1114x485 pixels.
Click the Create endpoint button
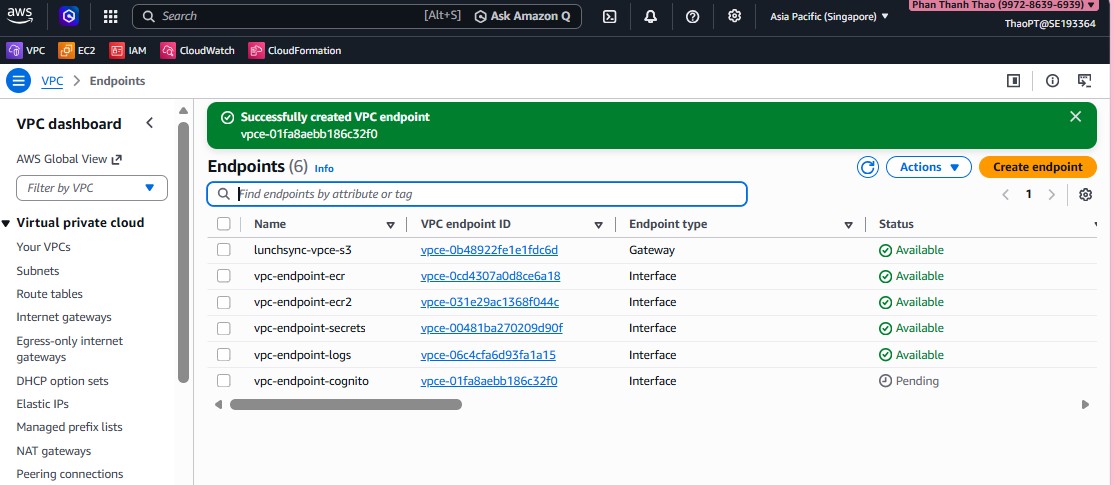click(x=1037, y=167)
